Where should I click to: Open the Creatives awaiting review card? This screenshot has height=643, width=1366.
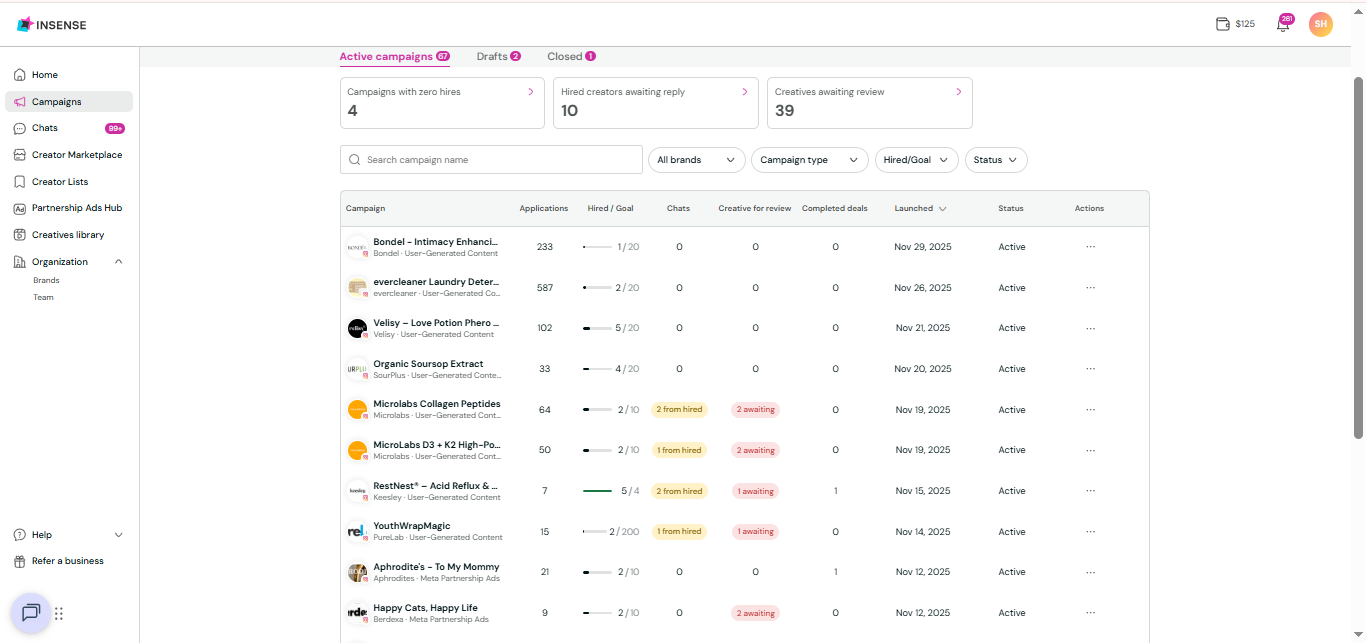(870, 103)
